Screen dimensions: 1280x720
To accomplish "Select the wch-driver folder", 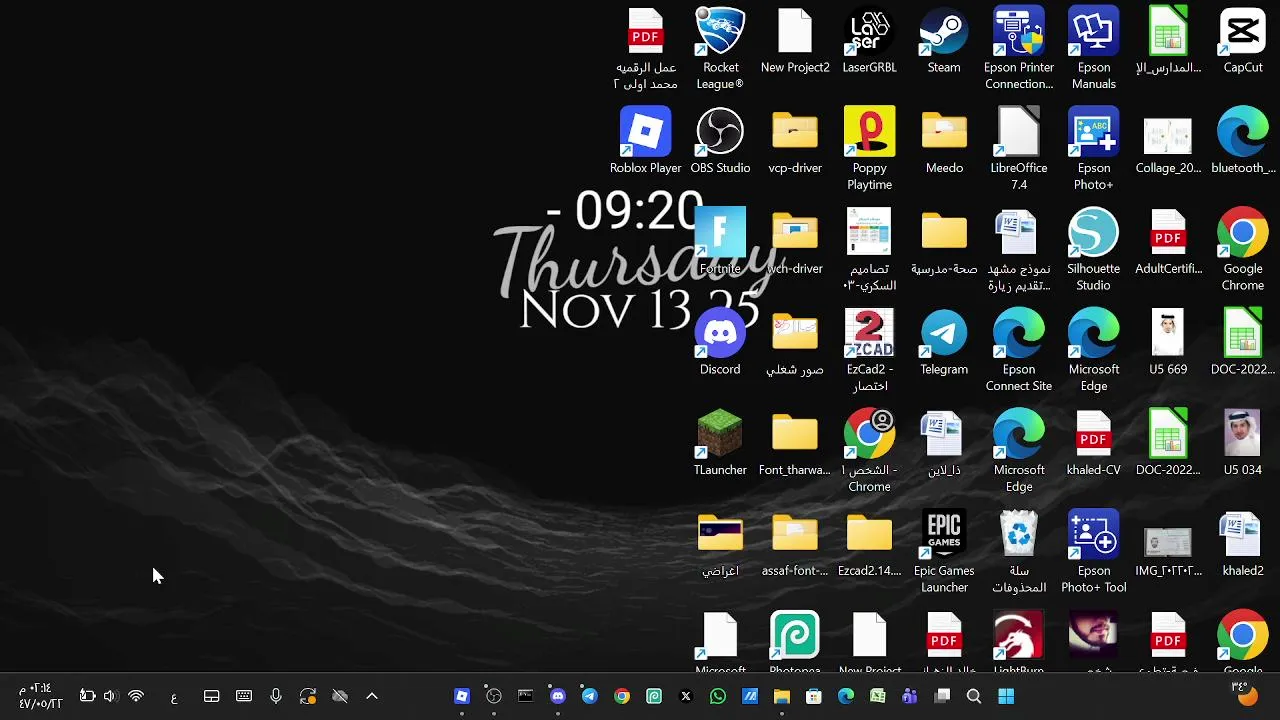I will point(795,241).
